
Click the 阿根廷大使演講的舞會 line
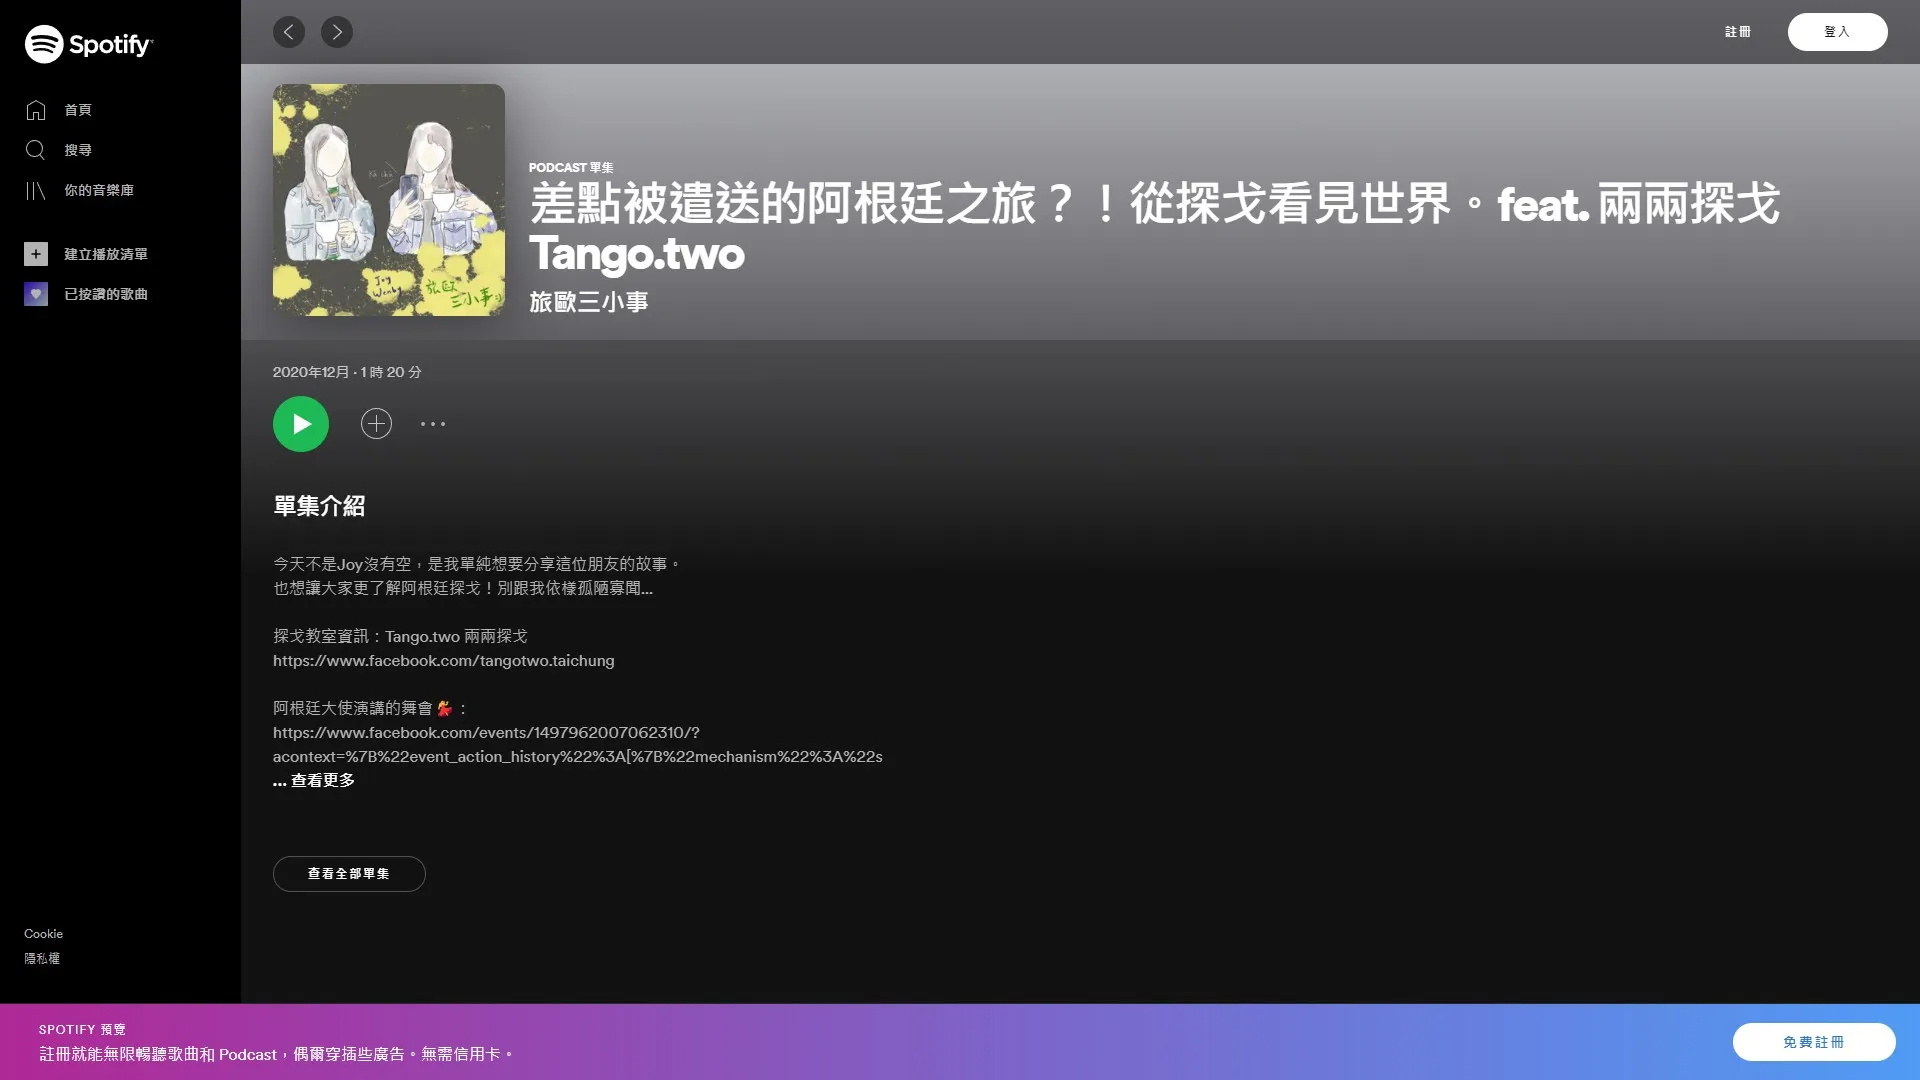click(370, 709)
